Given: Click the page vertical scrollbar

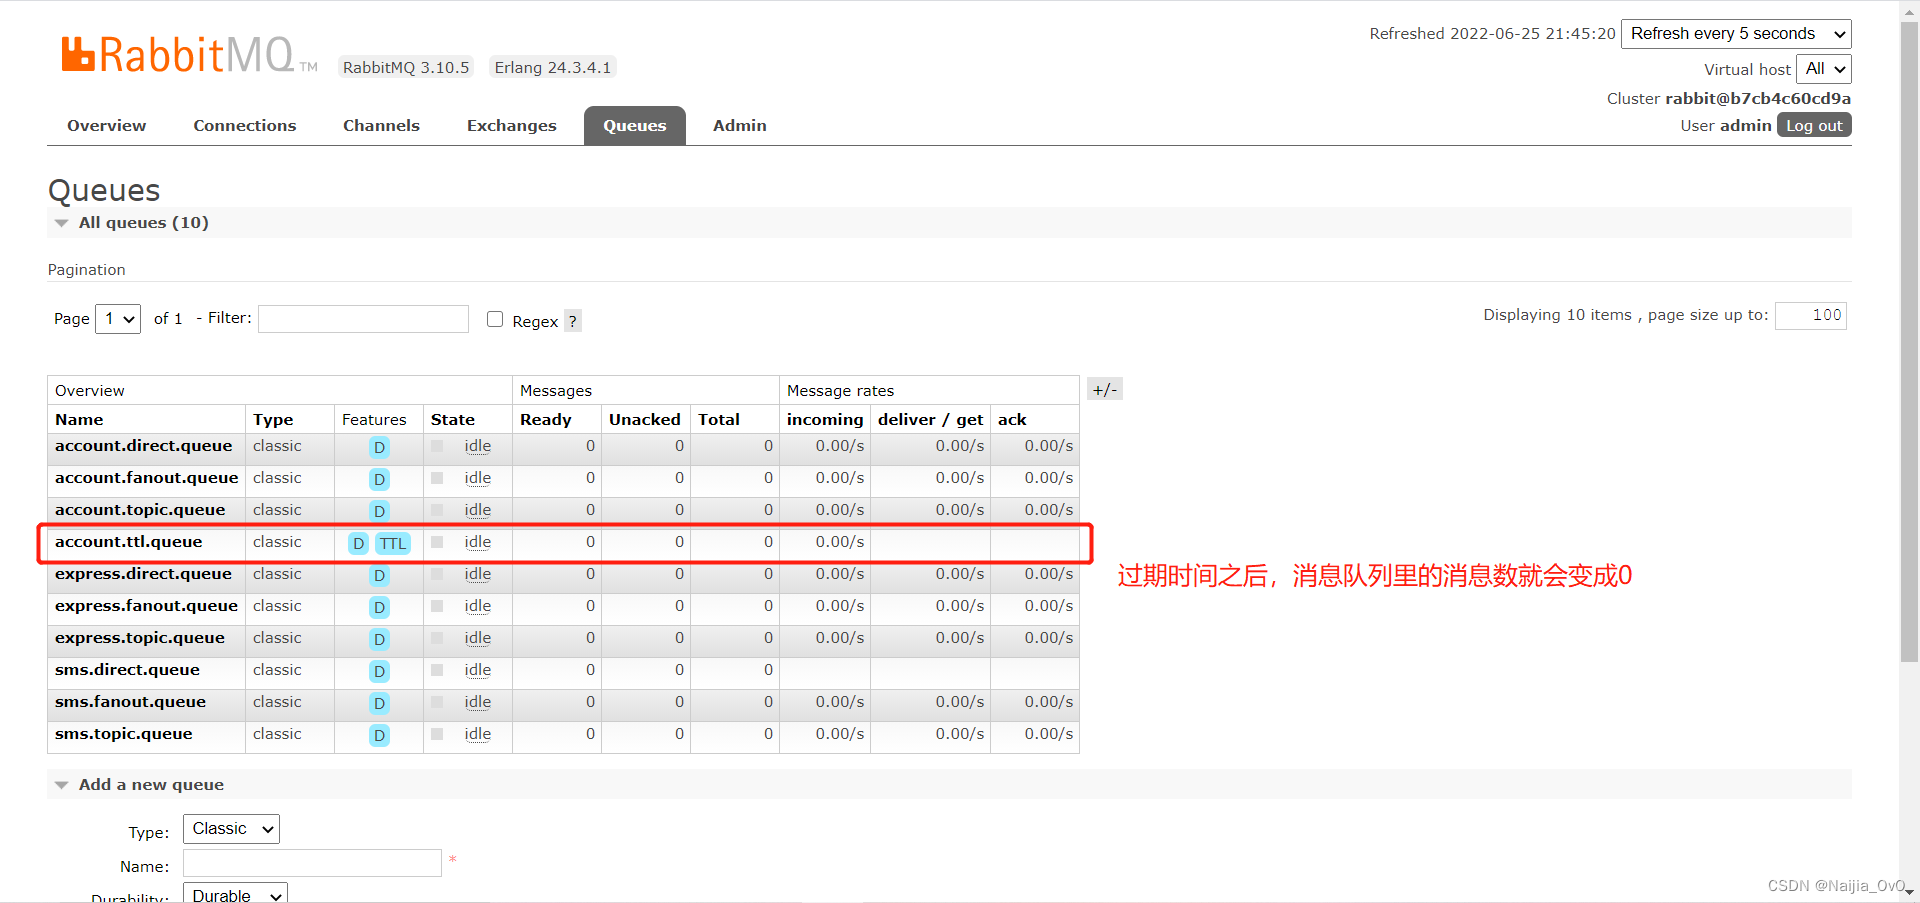Looking at the screenshot, I should pyautogui.click(x=1909, y=340).
